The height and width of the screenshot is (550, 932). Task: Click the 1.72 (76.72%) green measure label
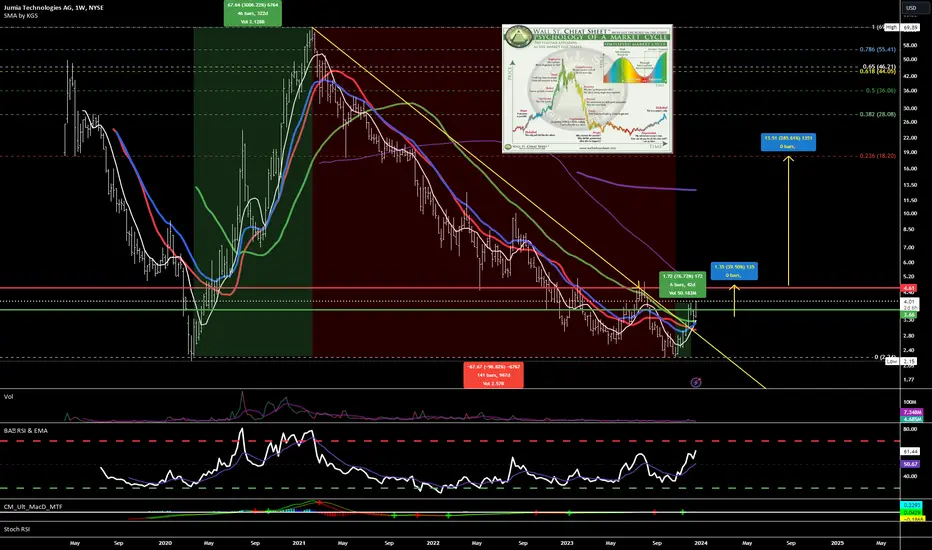tap(682, 284)
